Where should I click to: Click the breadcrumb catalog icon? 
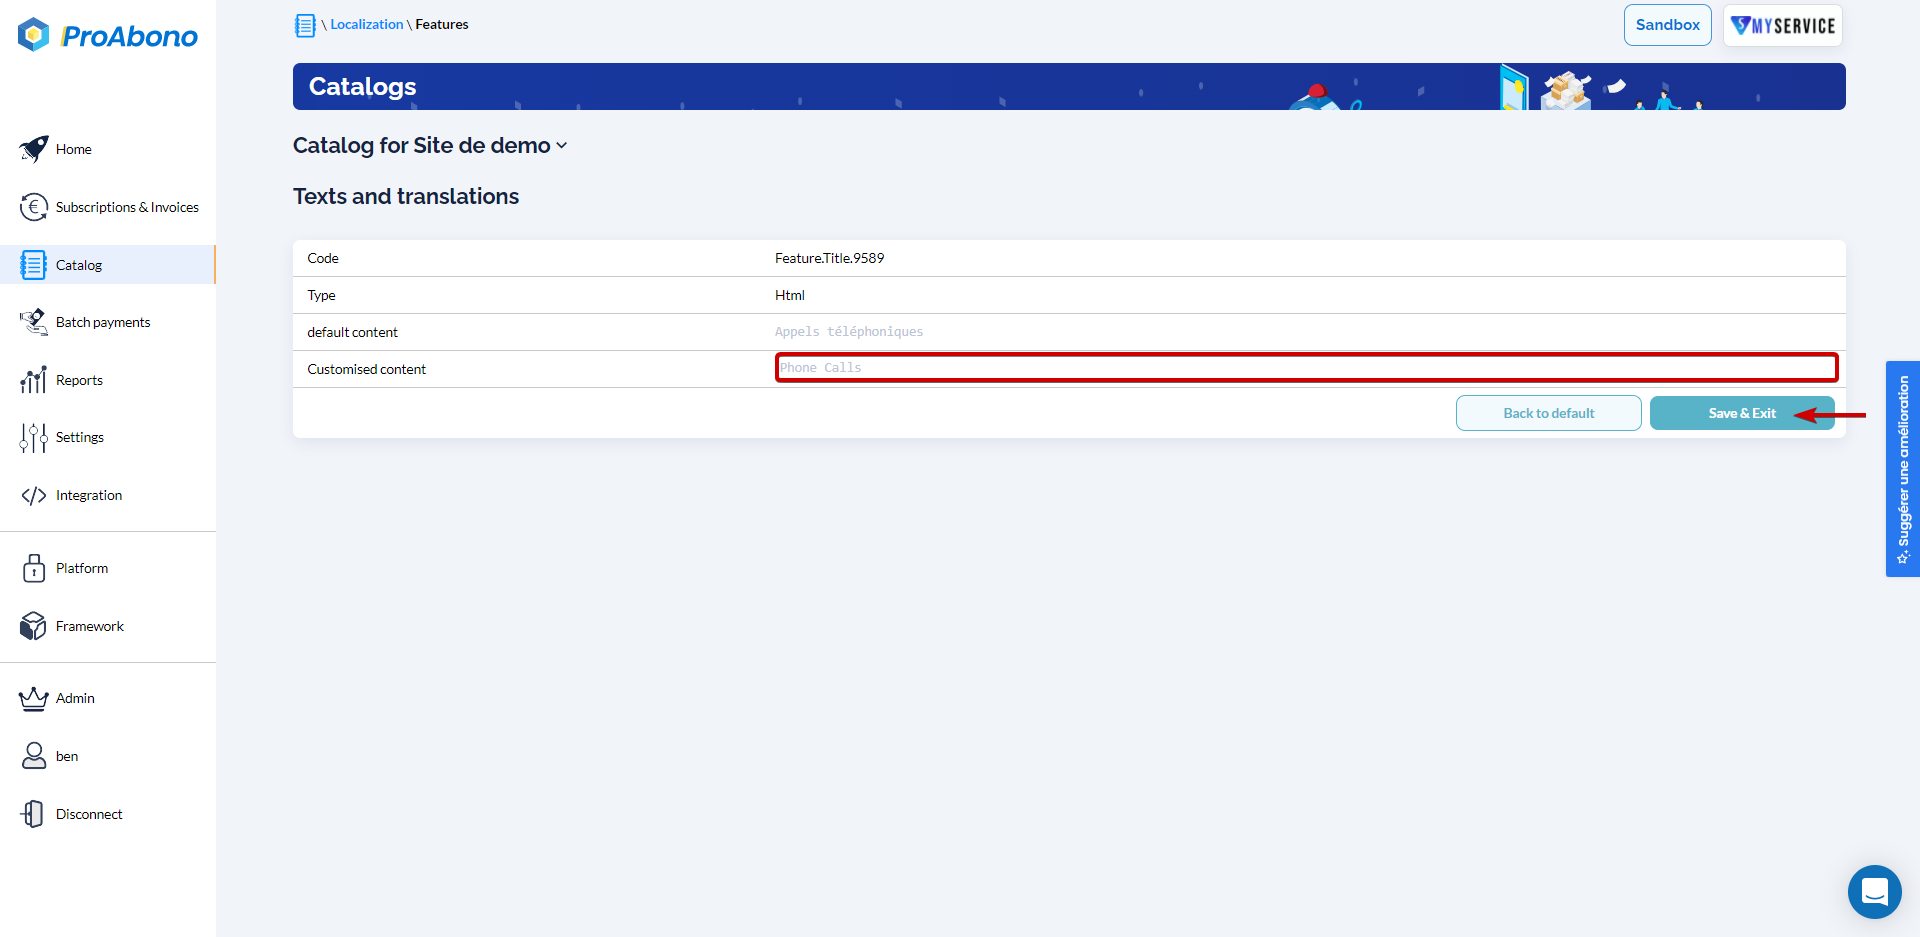[305, 25]
